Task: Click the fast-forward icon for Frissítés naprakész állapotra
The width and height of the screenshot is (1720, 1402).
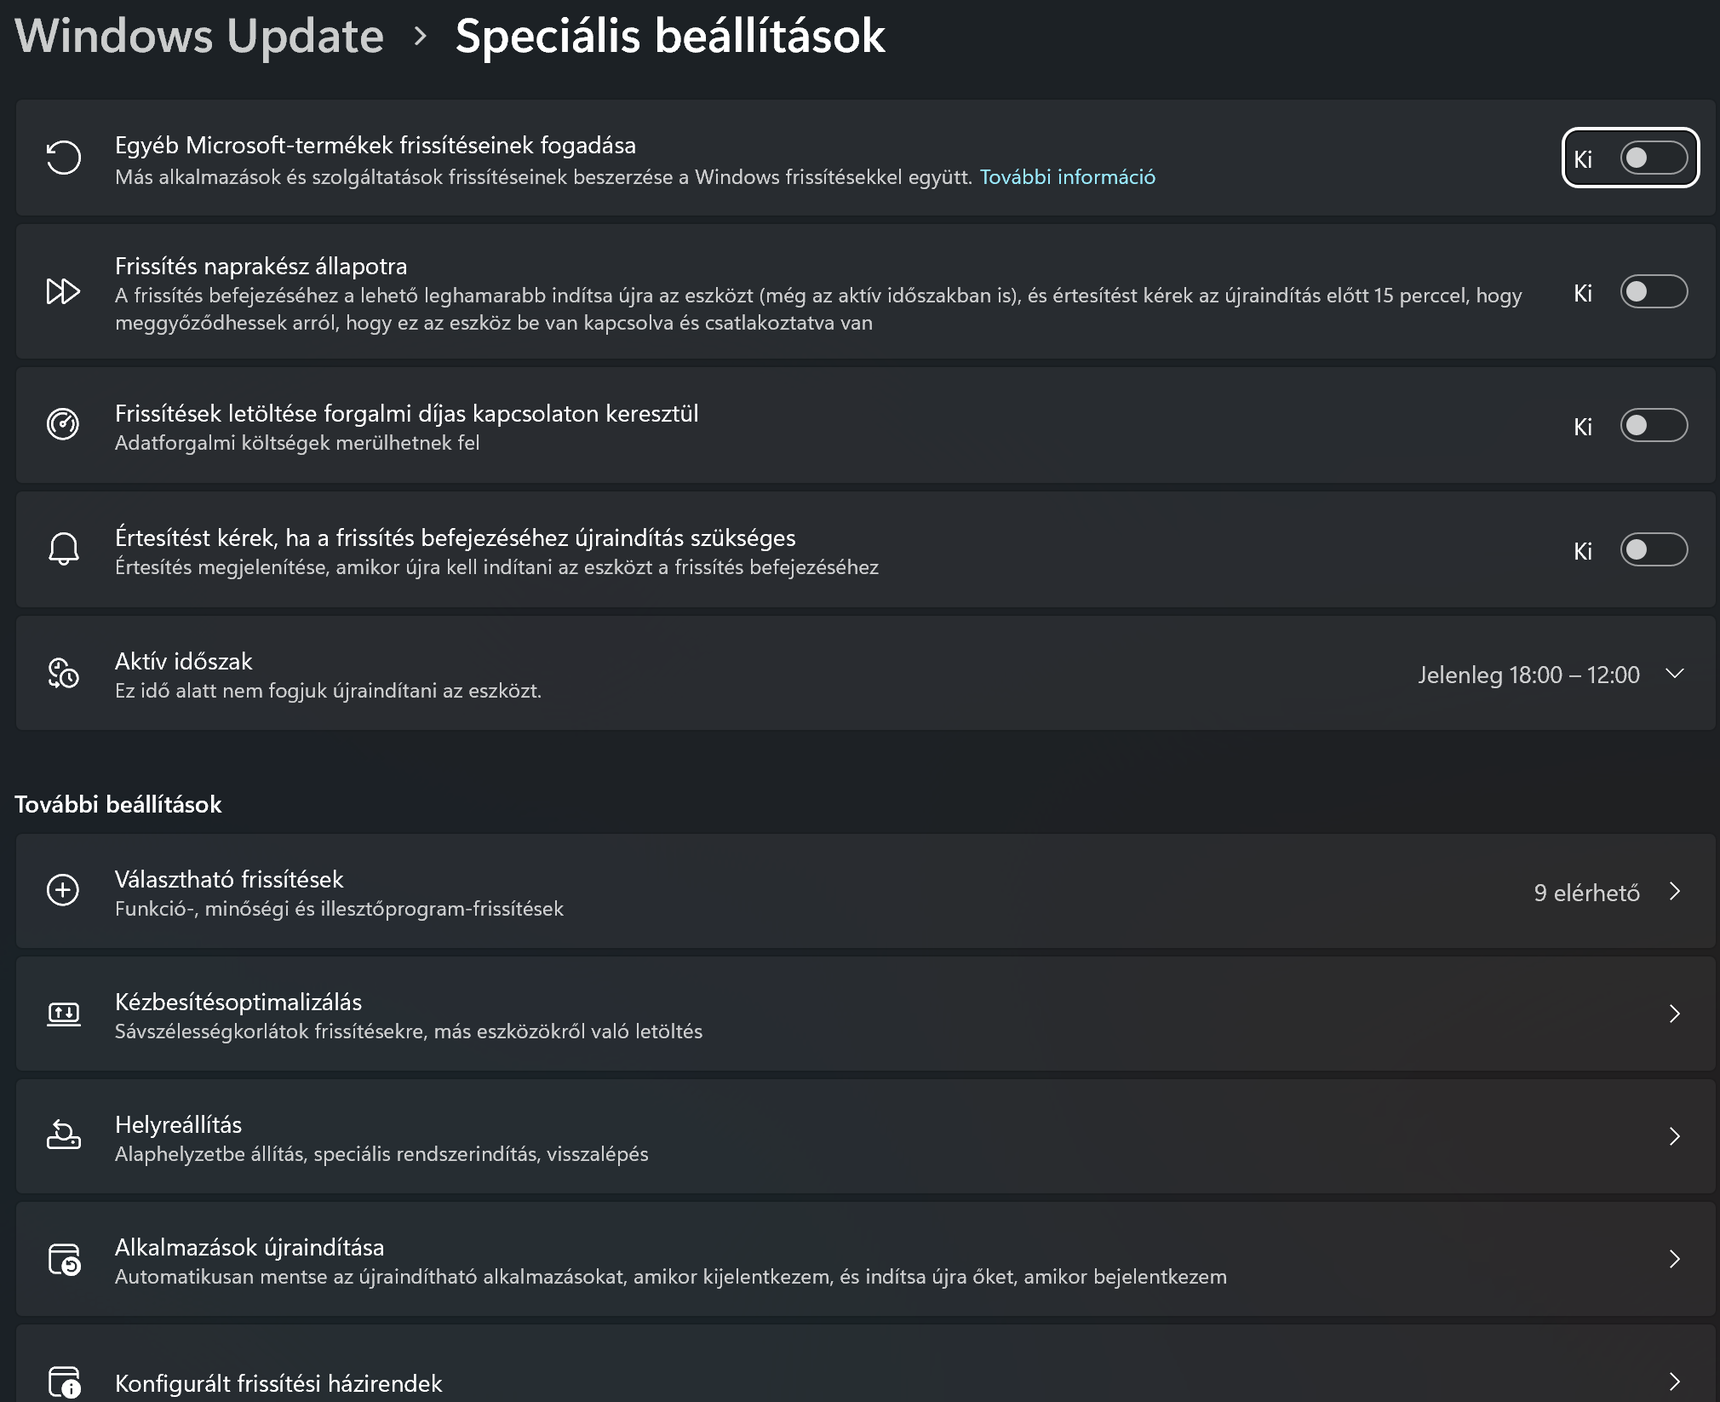Action: pyautogui.click(x=63, y=292)
